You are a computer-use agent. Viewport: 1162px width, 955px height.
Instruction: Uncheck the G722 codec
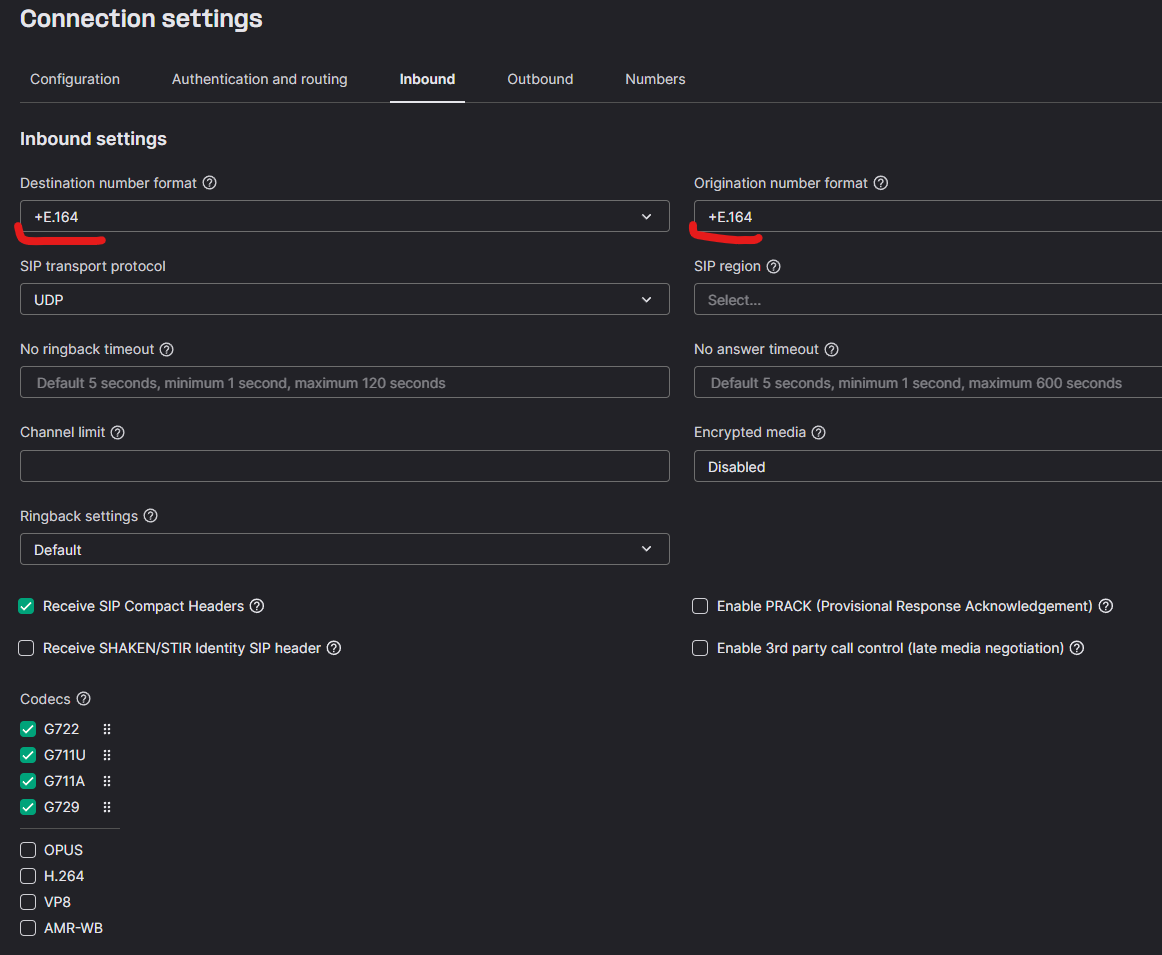[28, 729]
